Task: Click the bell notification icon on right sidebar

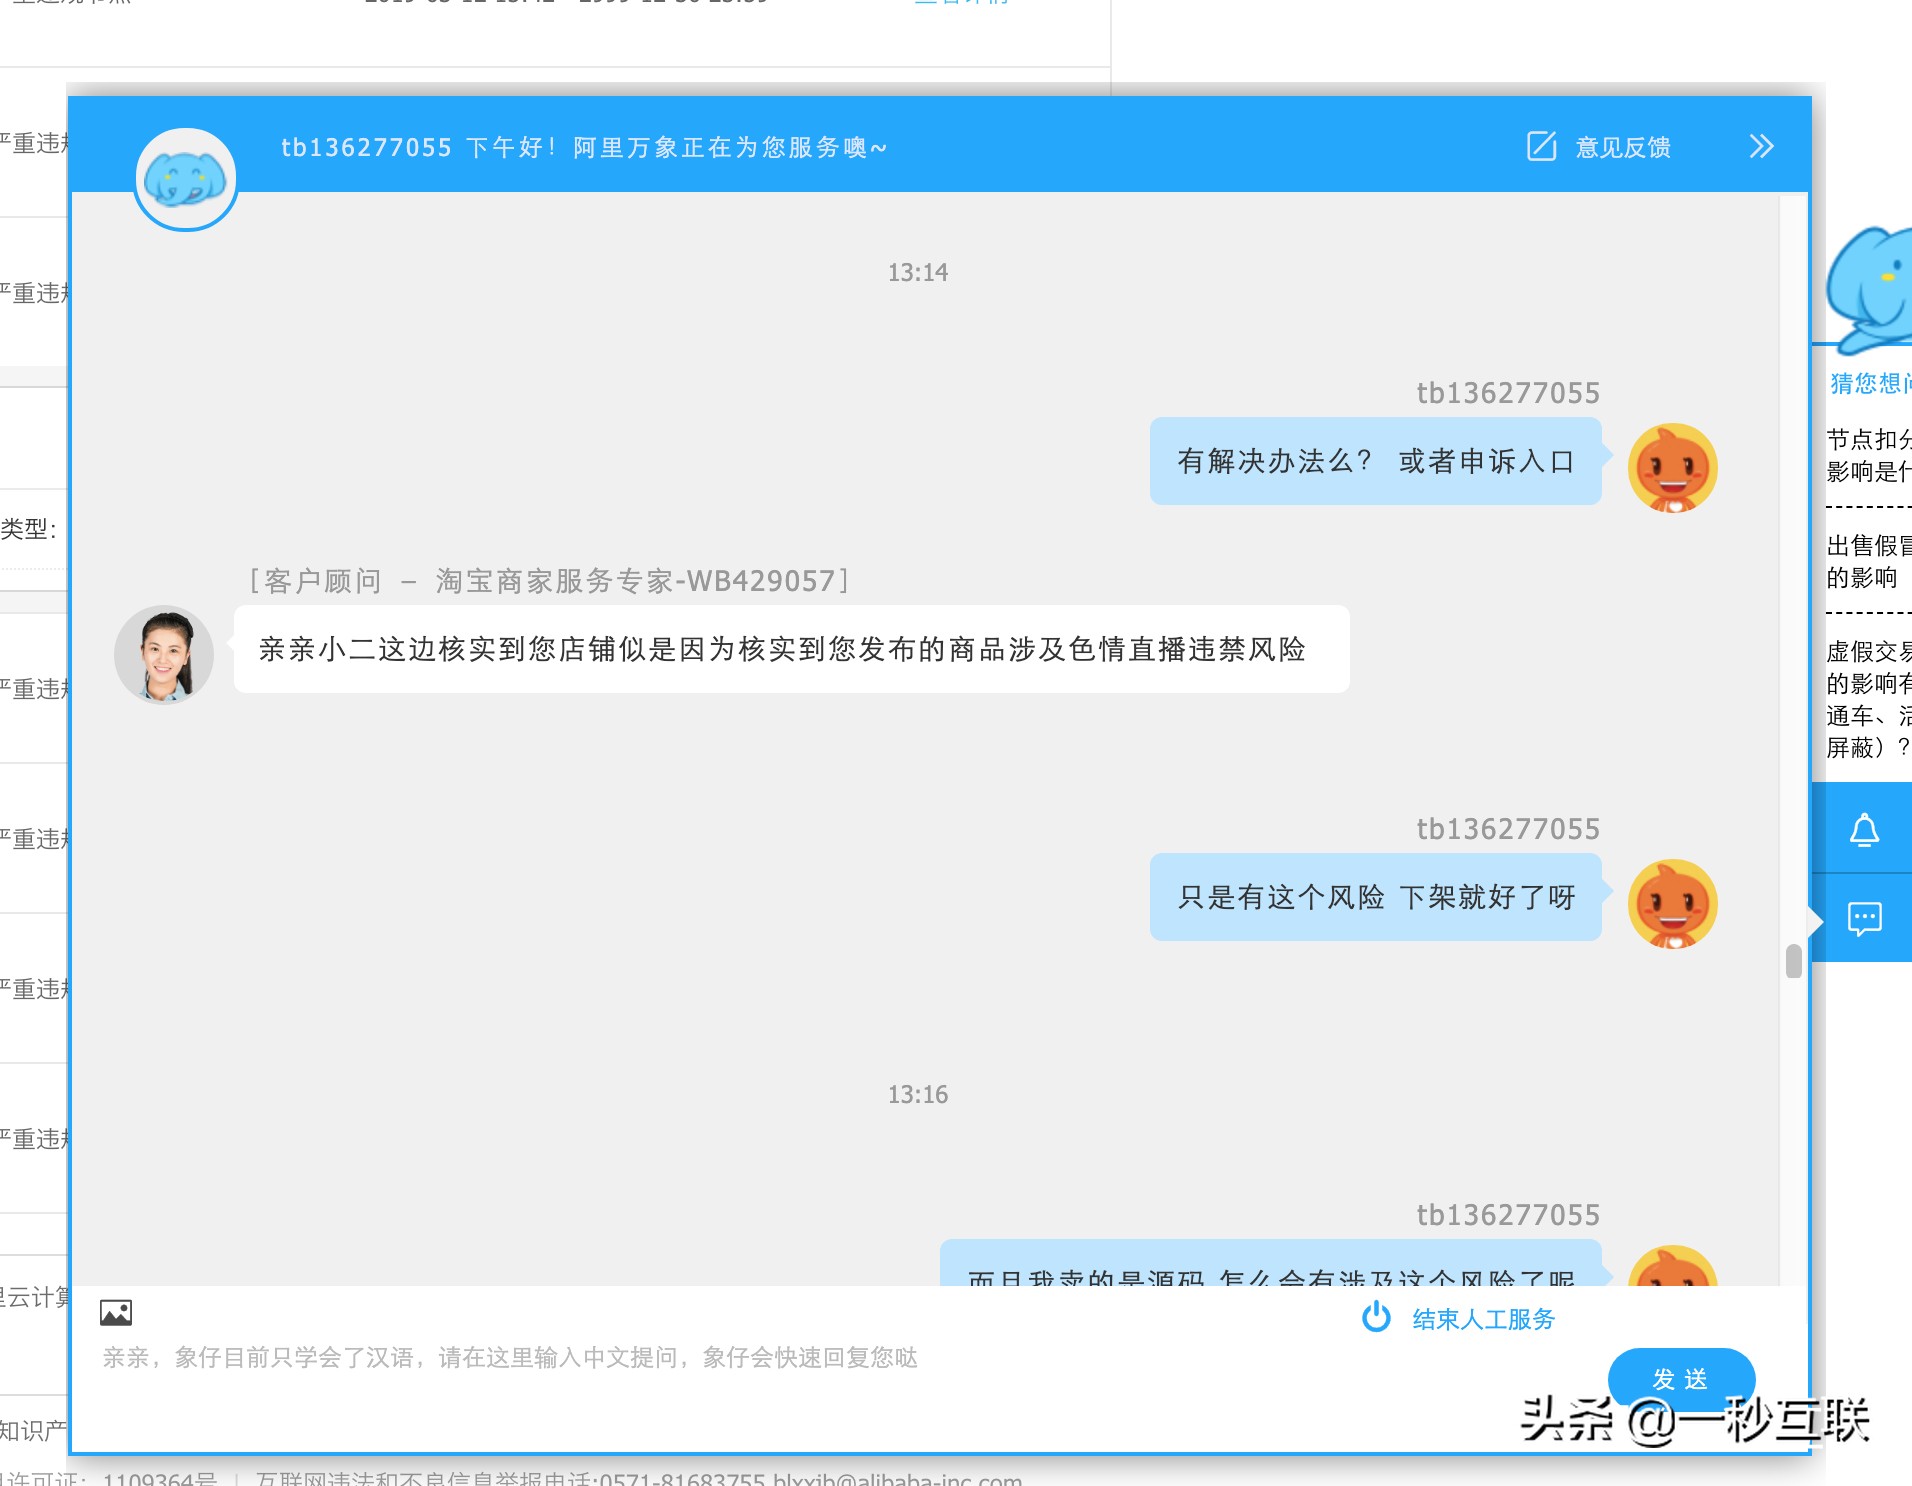Action: click(x=1863, y=828)
